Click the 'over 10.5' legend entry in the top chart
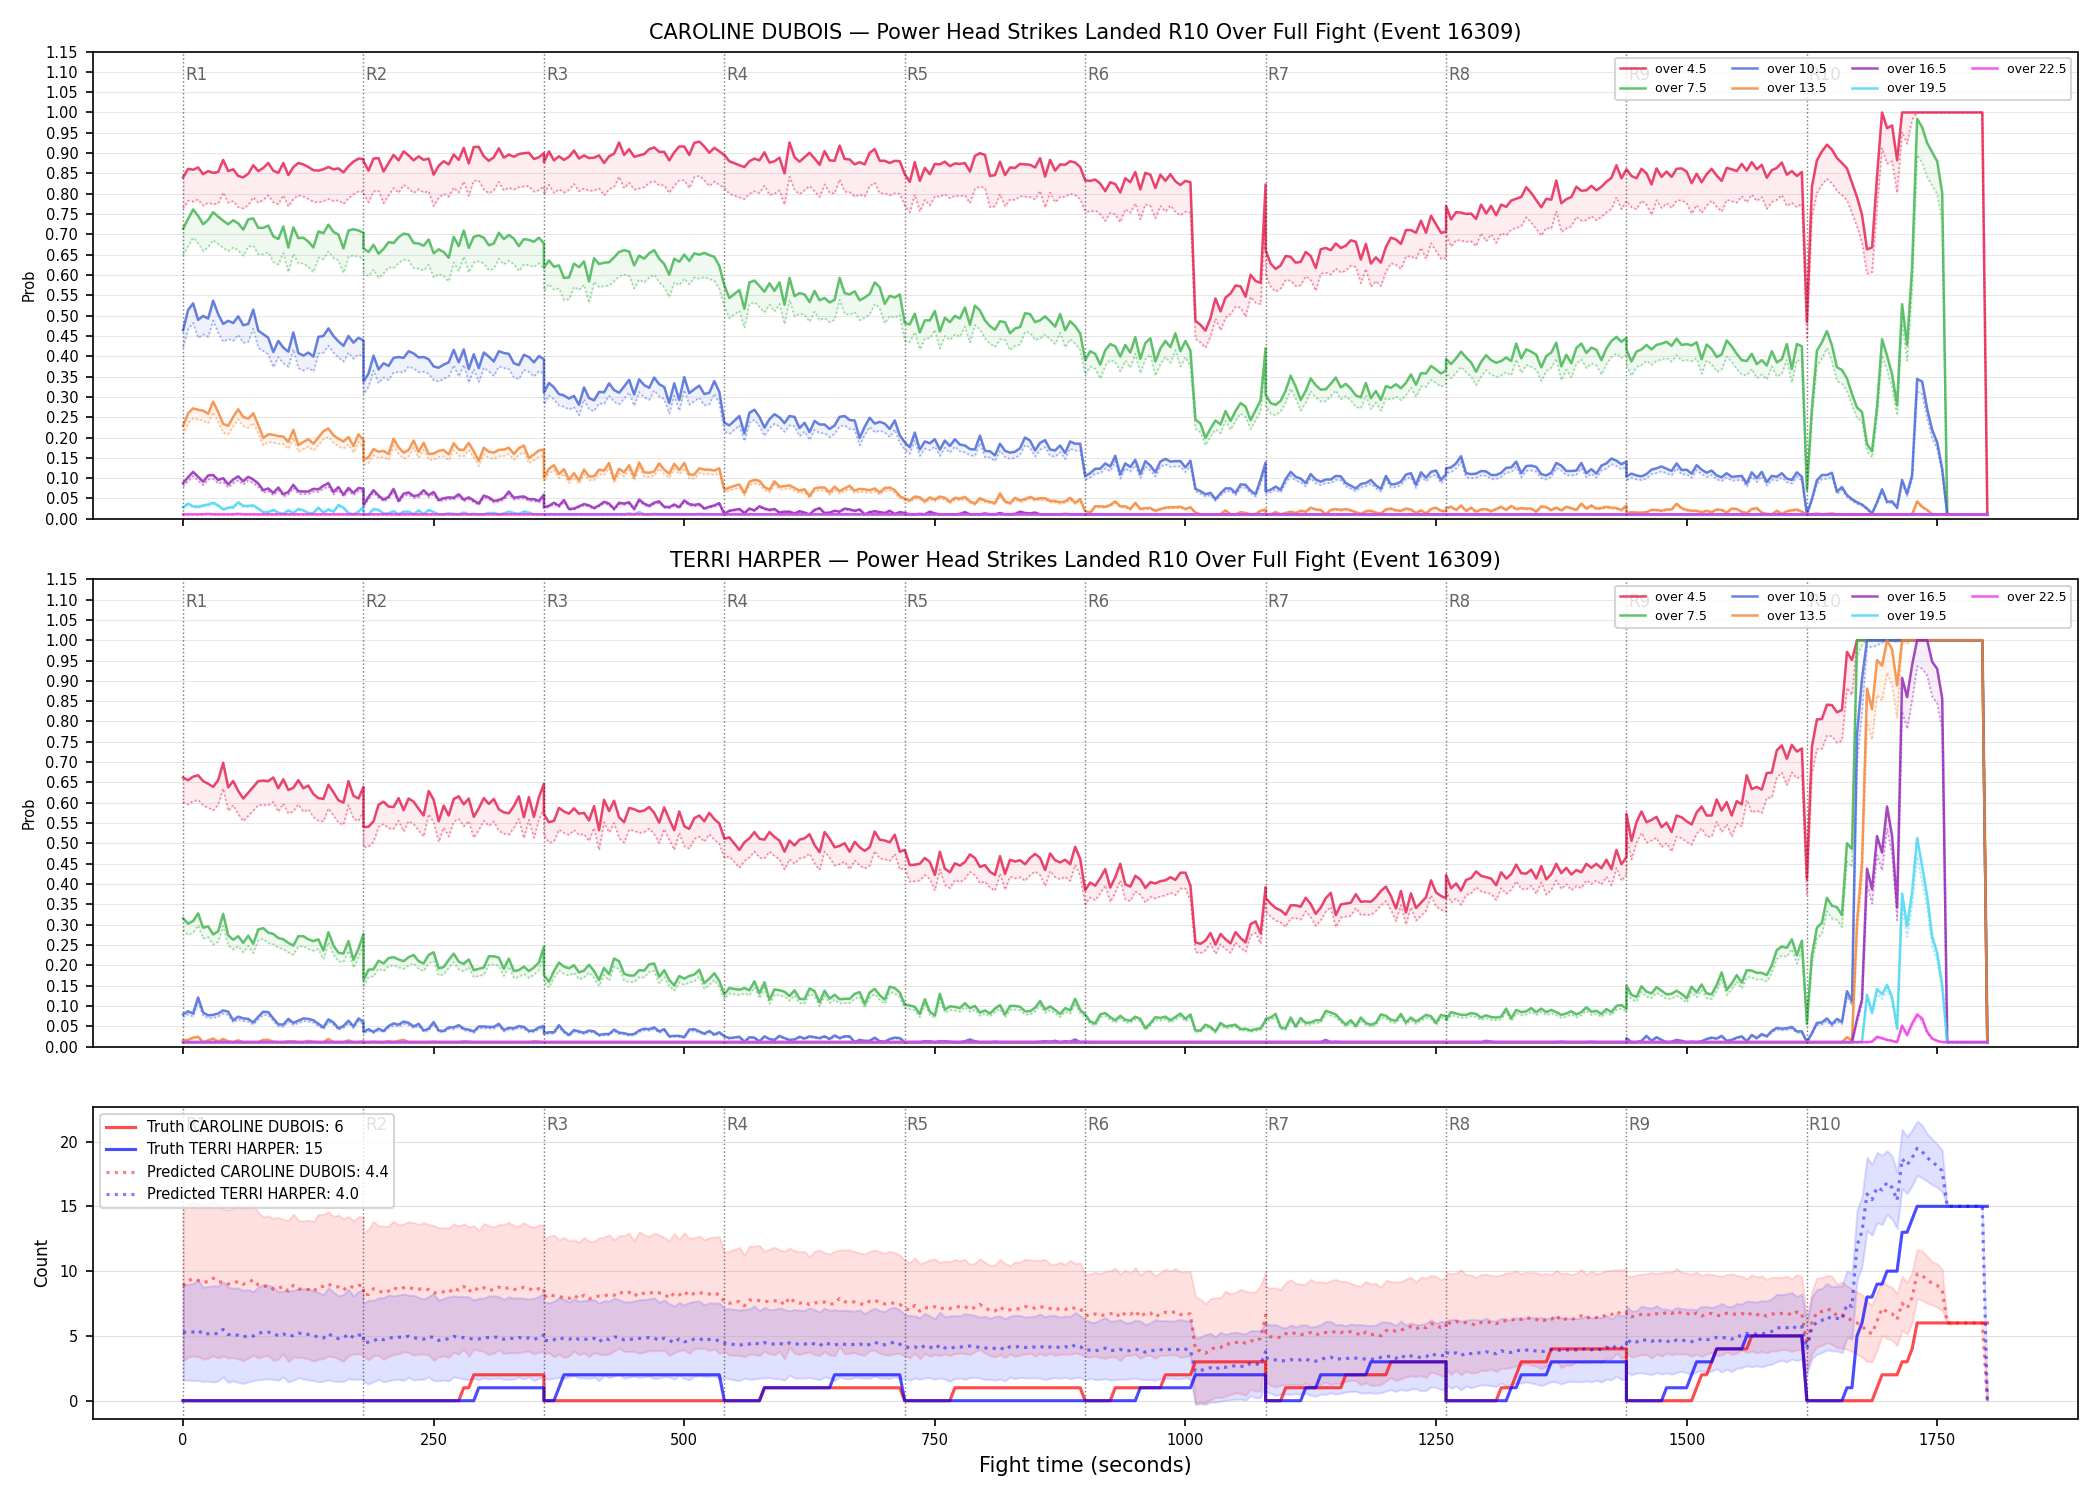The height and width of the screenshot is (1500, 2100). pyautogui.click(x=1778, y=69)
